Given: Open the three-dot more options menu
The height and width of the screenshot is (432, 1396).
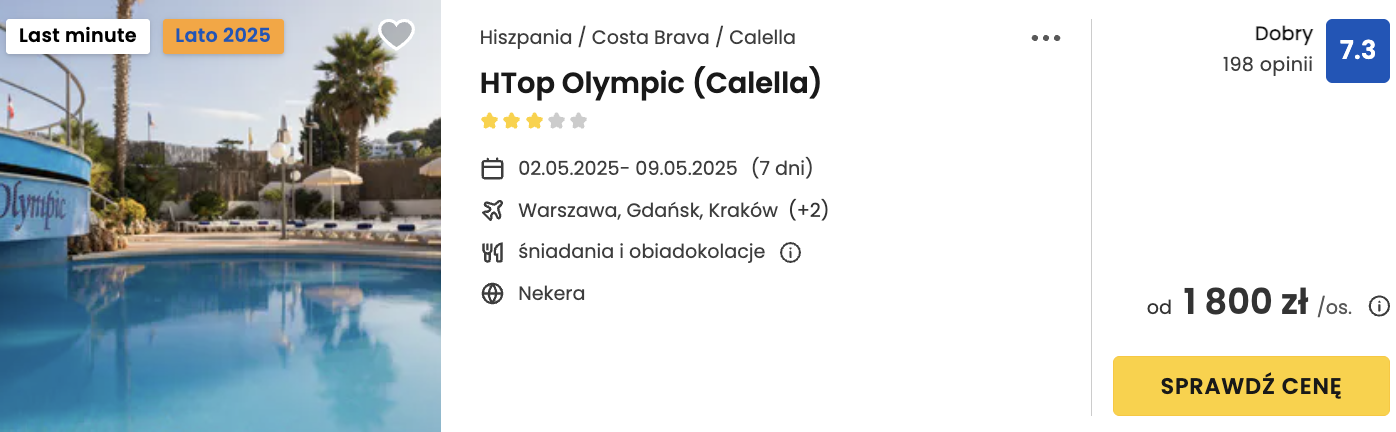Looking at the screenshot, I should coord(1046,38).
